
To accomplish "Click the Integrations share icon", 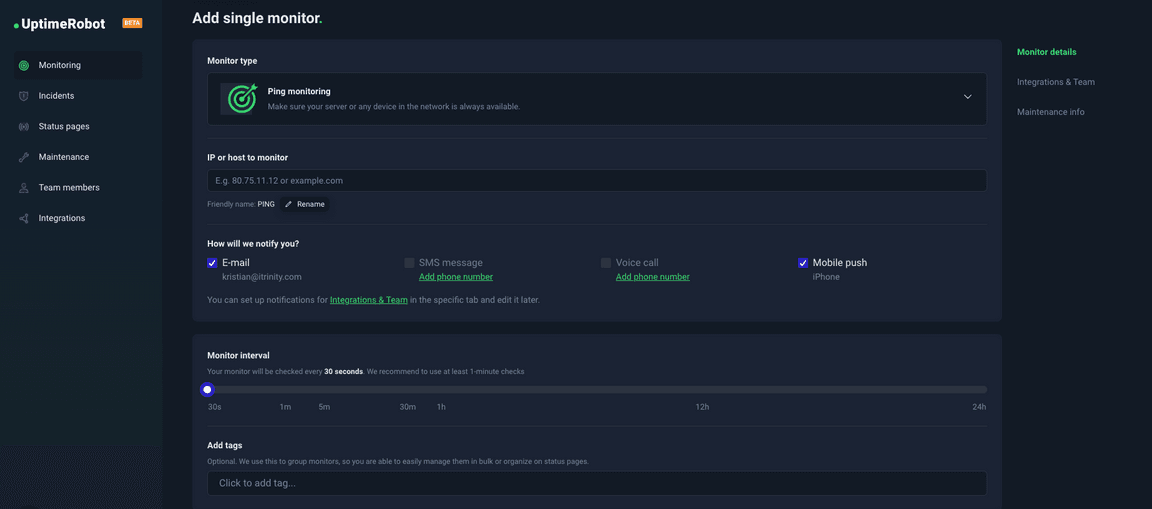I will coord(24,218).
